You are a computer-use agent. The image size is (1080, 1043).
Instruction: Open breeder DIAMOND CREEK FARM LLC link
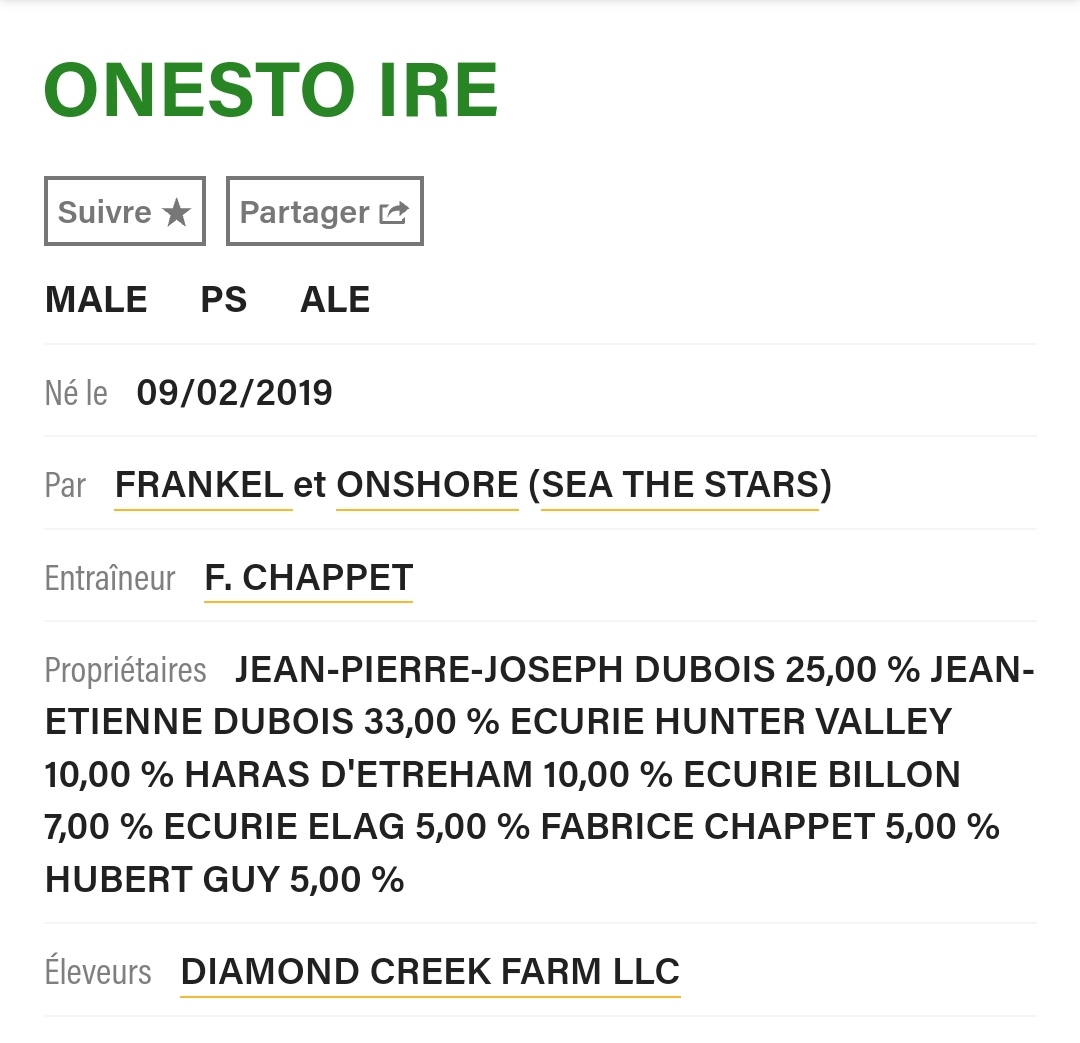[430, 971]
